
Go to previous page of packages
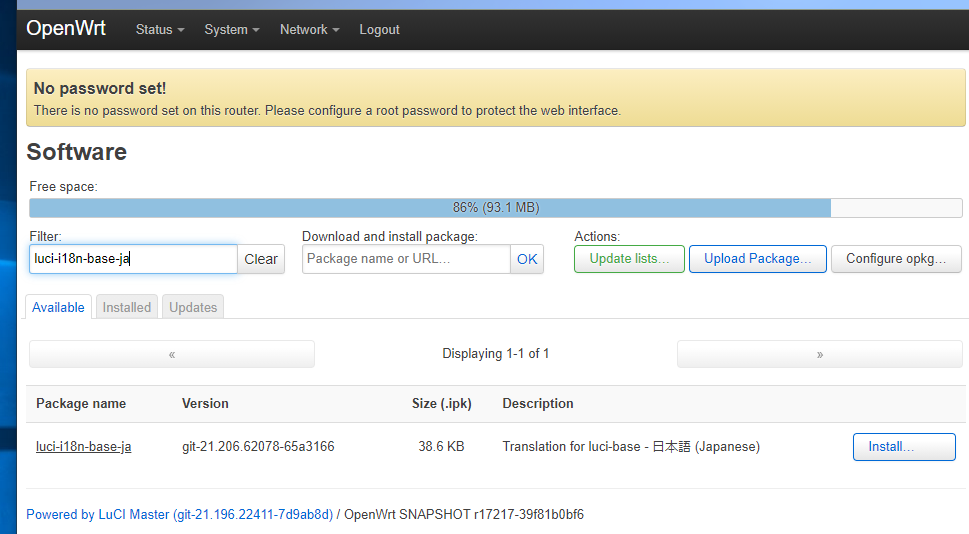tap(172, 354)
